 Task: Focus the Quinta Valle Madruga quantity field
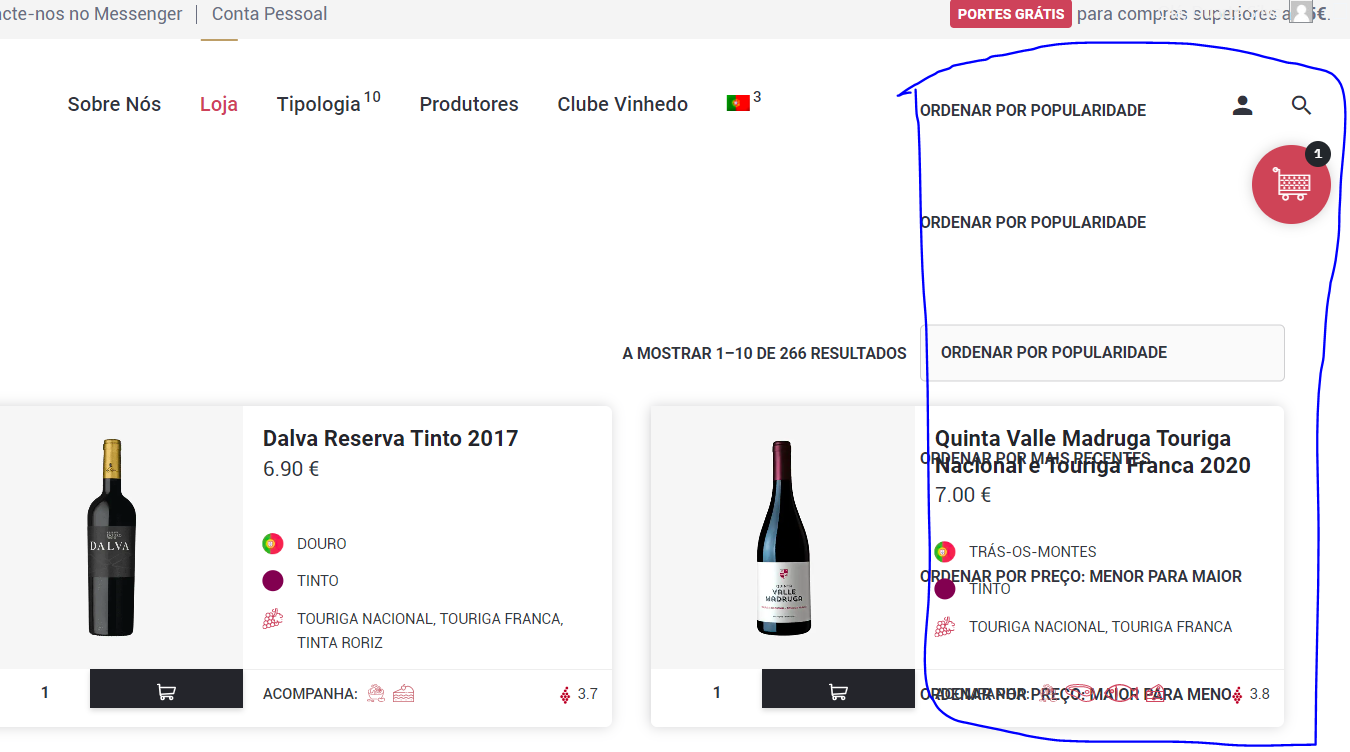click(x=717, y=692)
